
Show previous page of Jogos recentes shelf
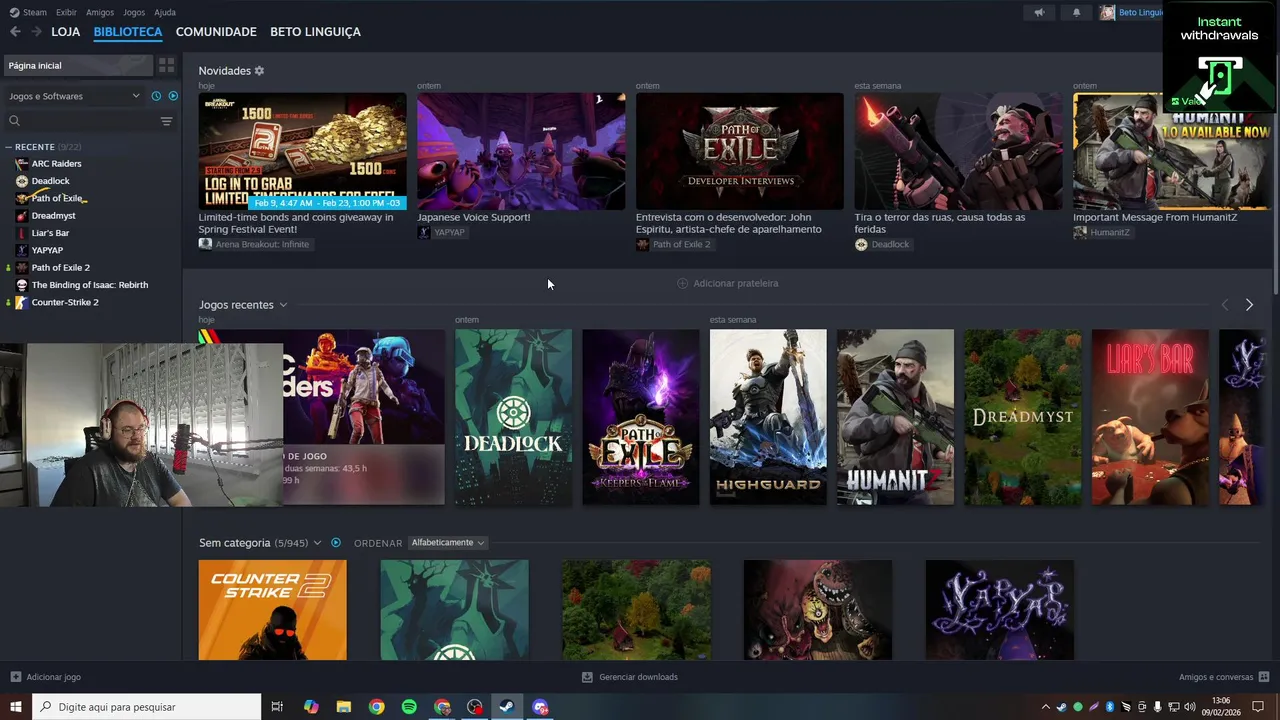tap(1225, 305)
